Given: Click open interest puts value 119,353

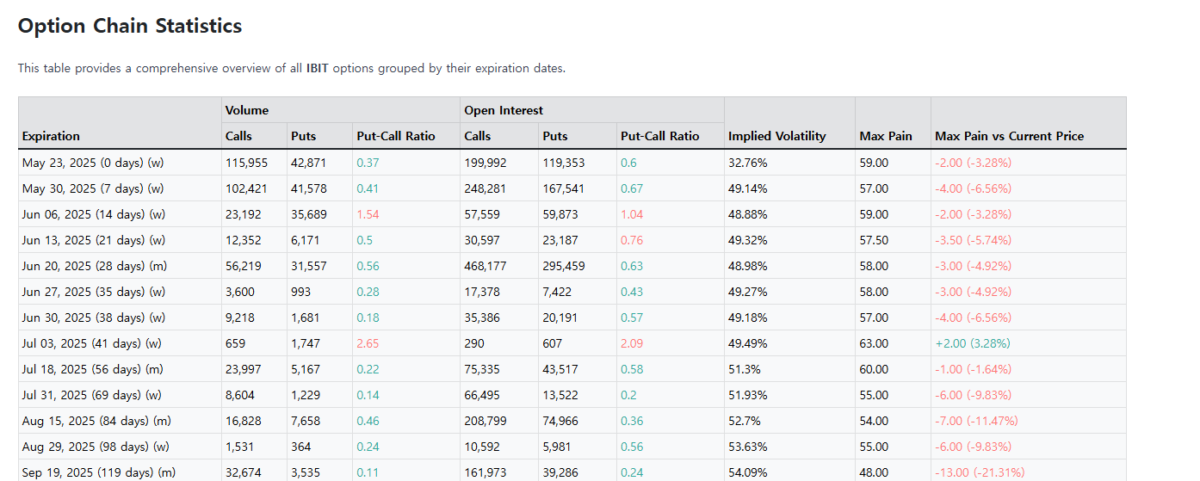Looking at the screenshot, I should click(x=564, y=162).
